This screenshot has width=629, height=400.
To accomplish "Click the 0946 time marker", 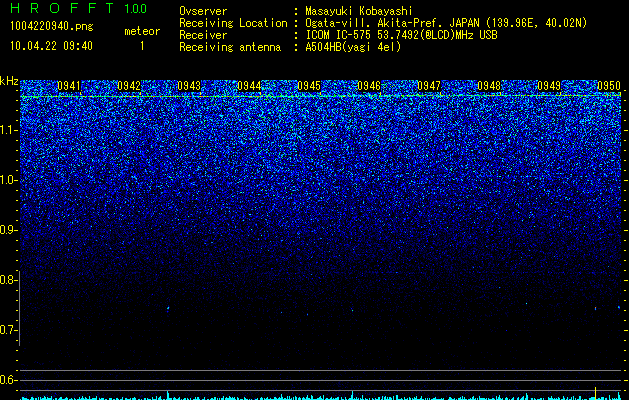I will tap(369, 86).
